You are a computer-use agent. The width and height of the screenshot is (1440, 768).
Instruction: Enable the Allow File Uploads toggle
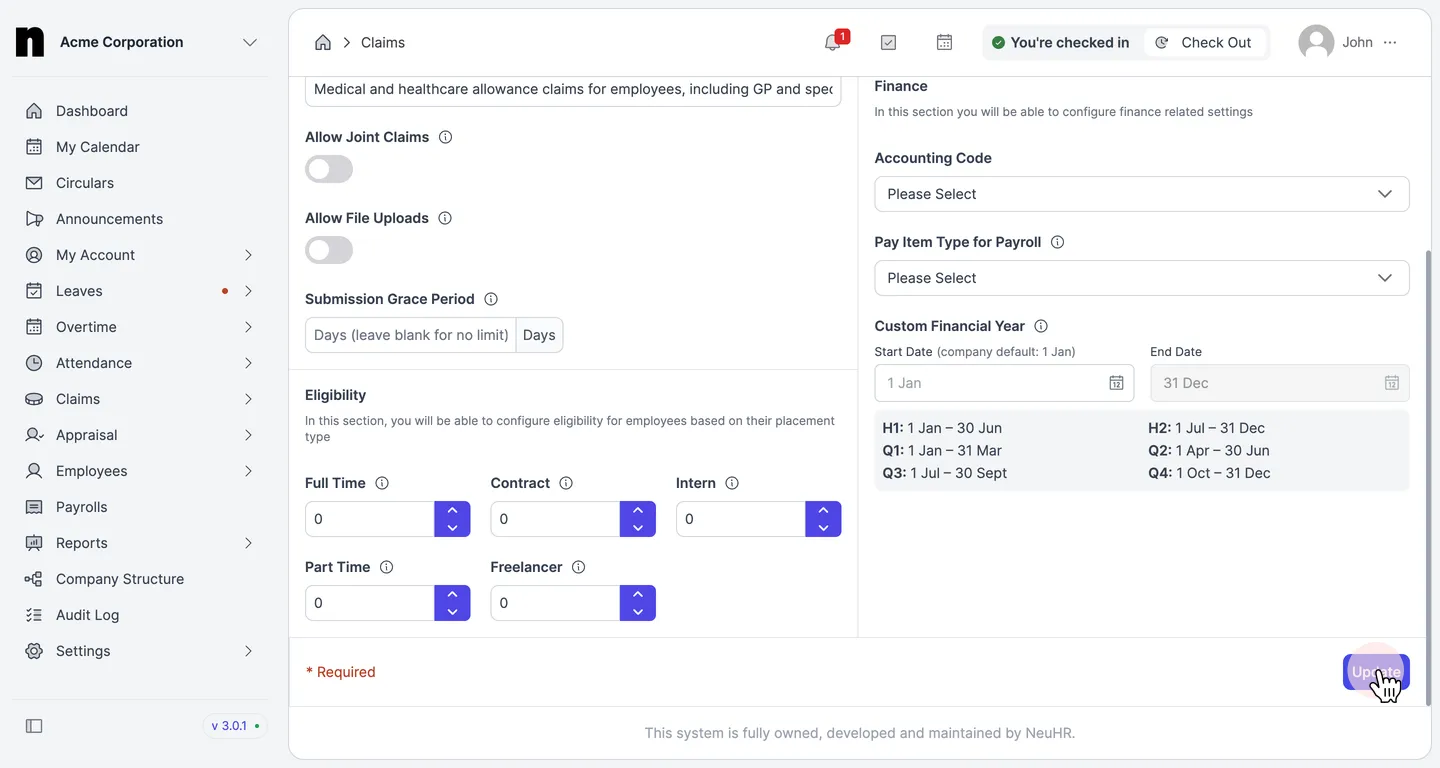(x=329, y=250)
